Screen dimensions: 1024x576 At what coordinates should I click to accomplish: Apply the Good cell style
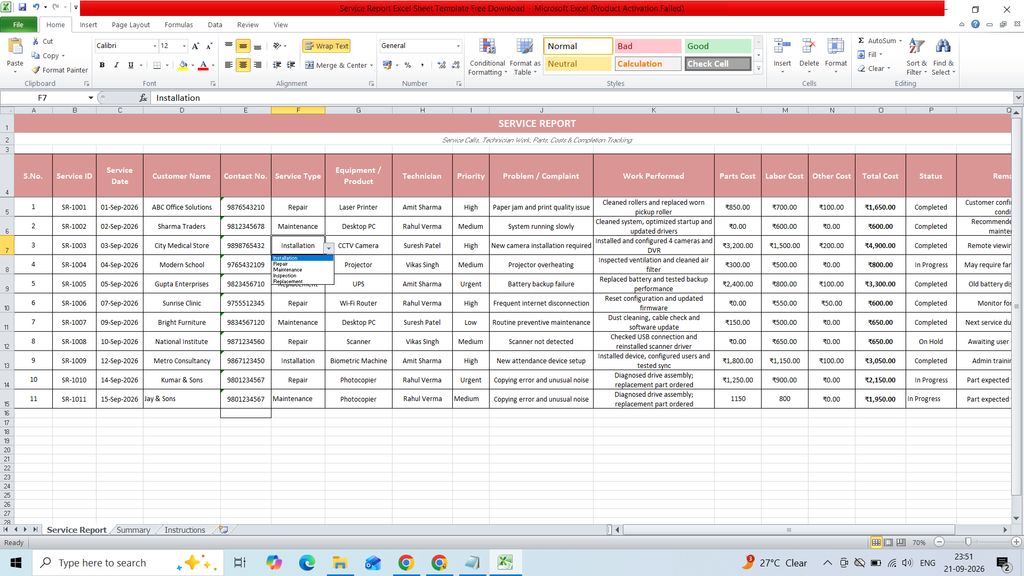coord(717,46)
